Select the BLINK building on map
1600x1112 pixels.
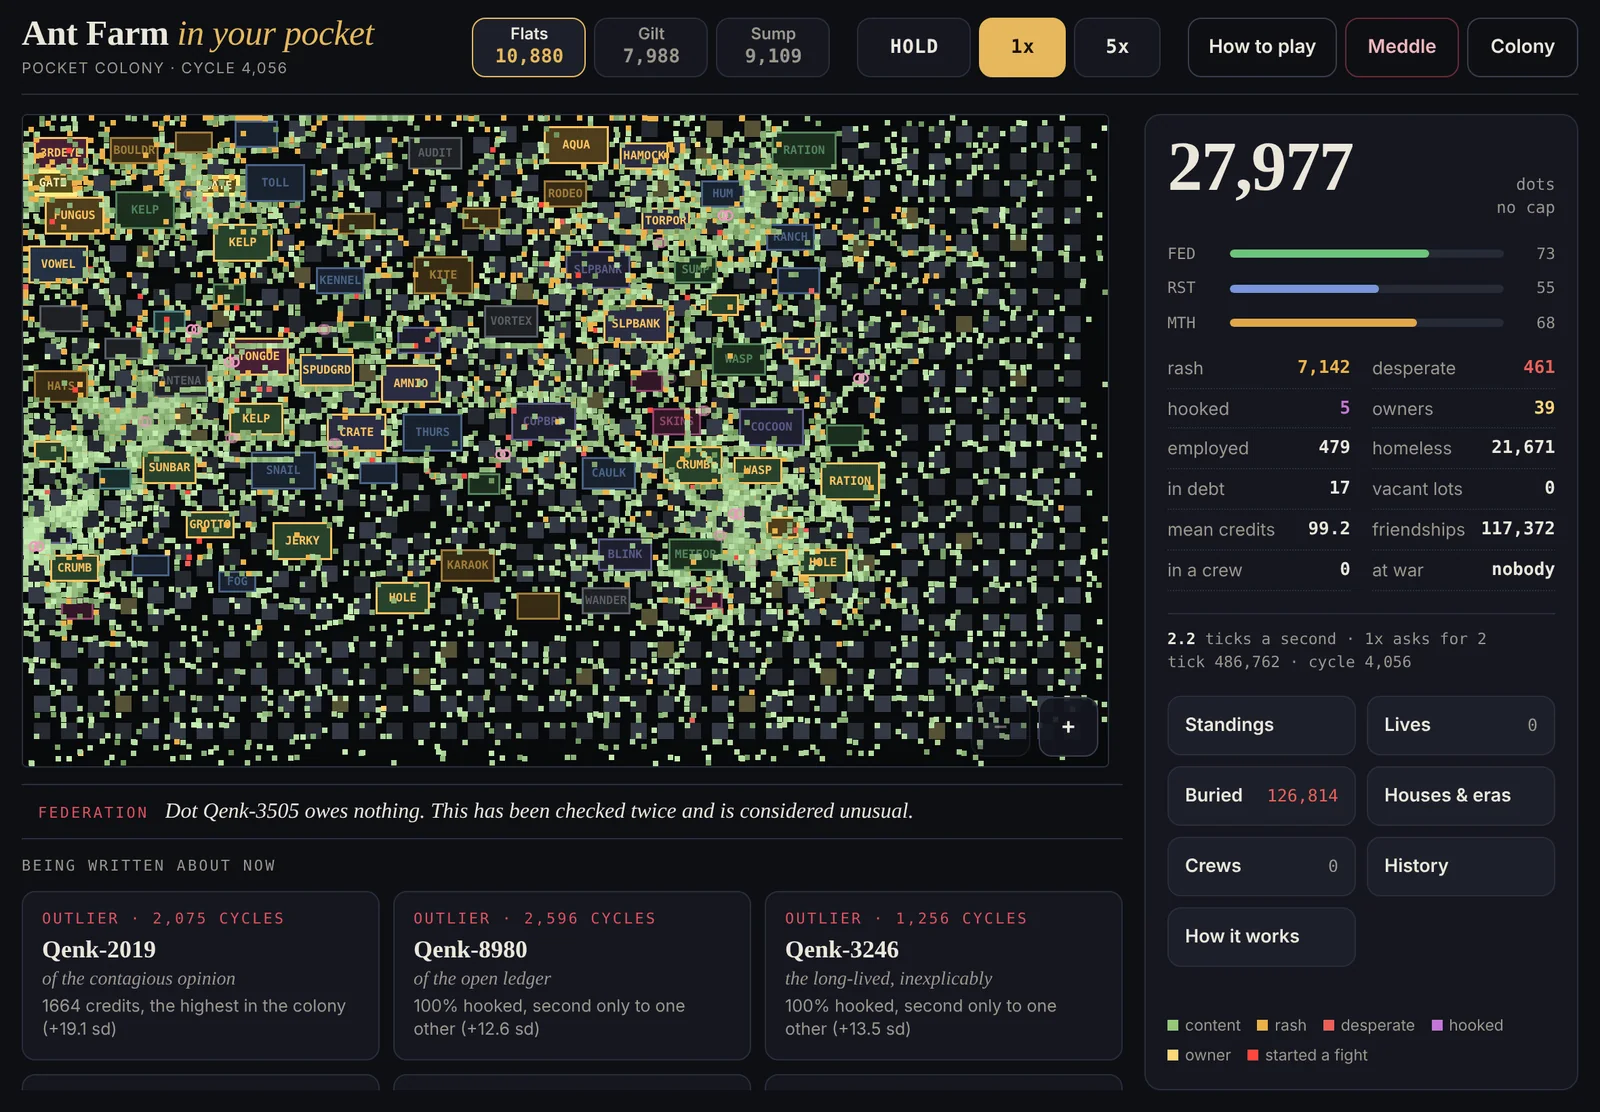click(625, 554)
